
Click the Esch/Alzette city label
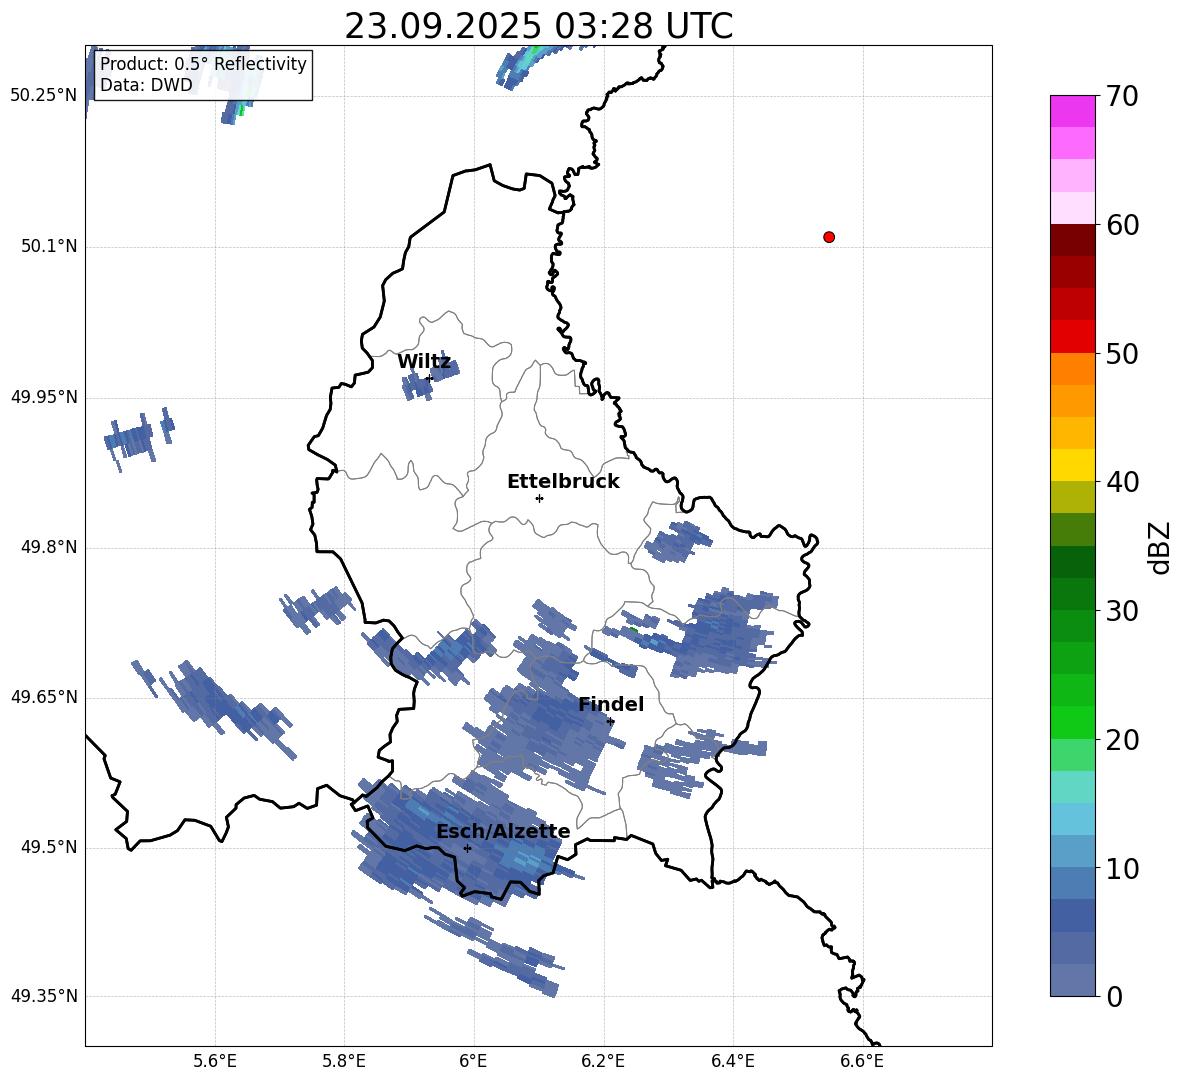tap(503, 832)
